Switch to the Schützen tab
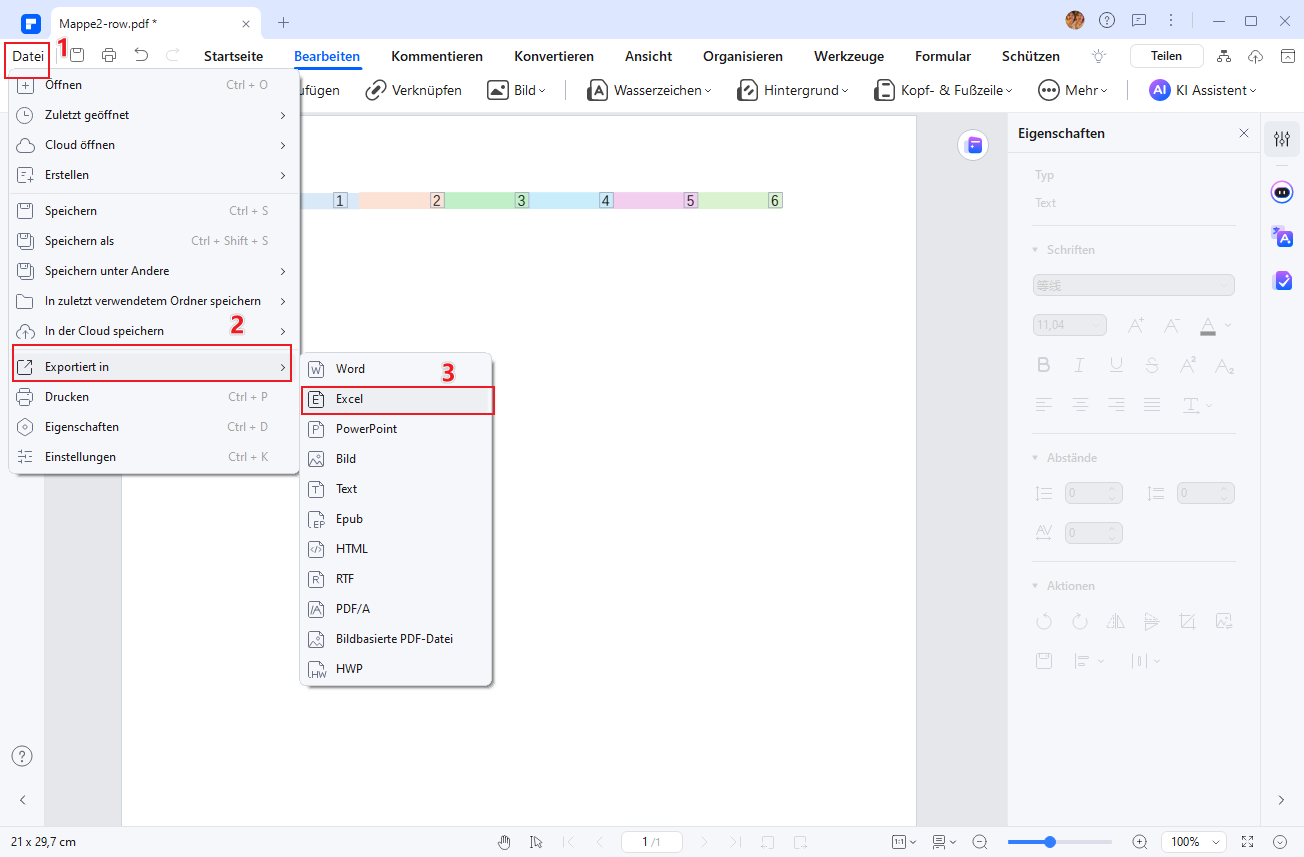1304x857 pixels. pos(1031,56)
